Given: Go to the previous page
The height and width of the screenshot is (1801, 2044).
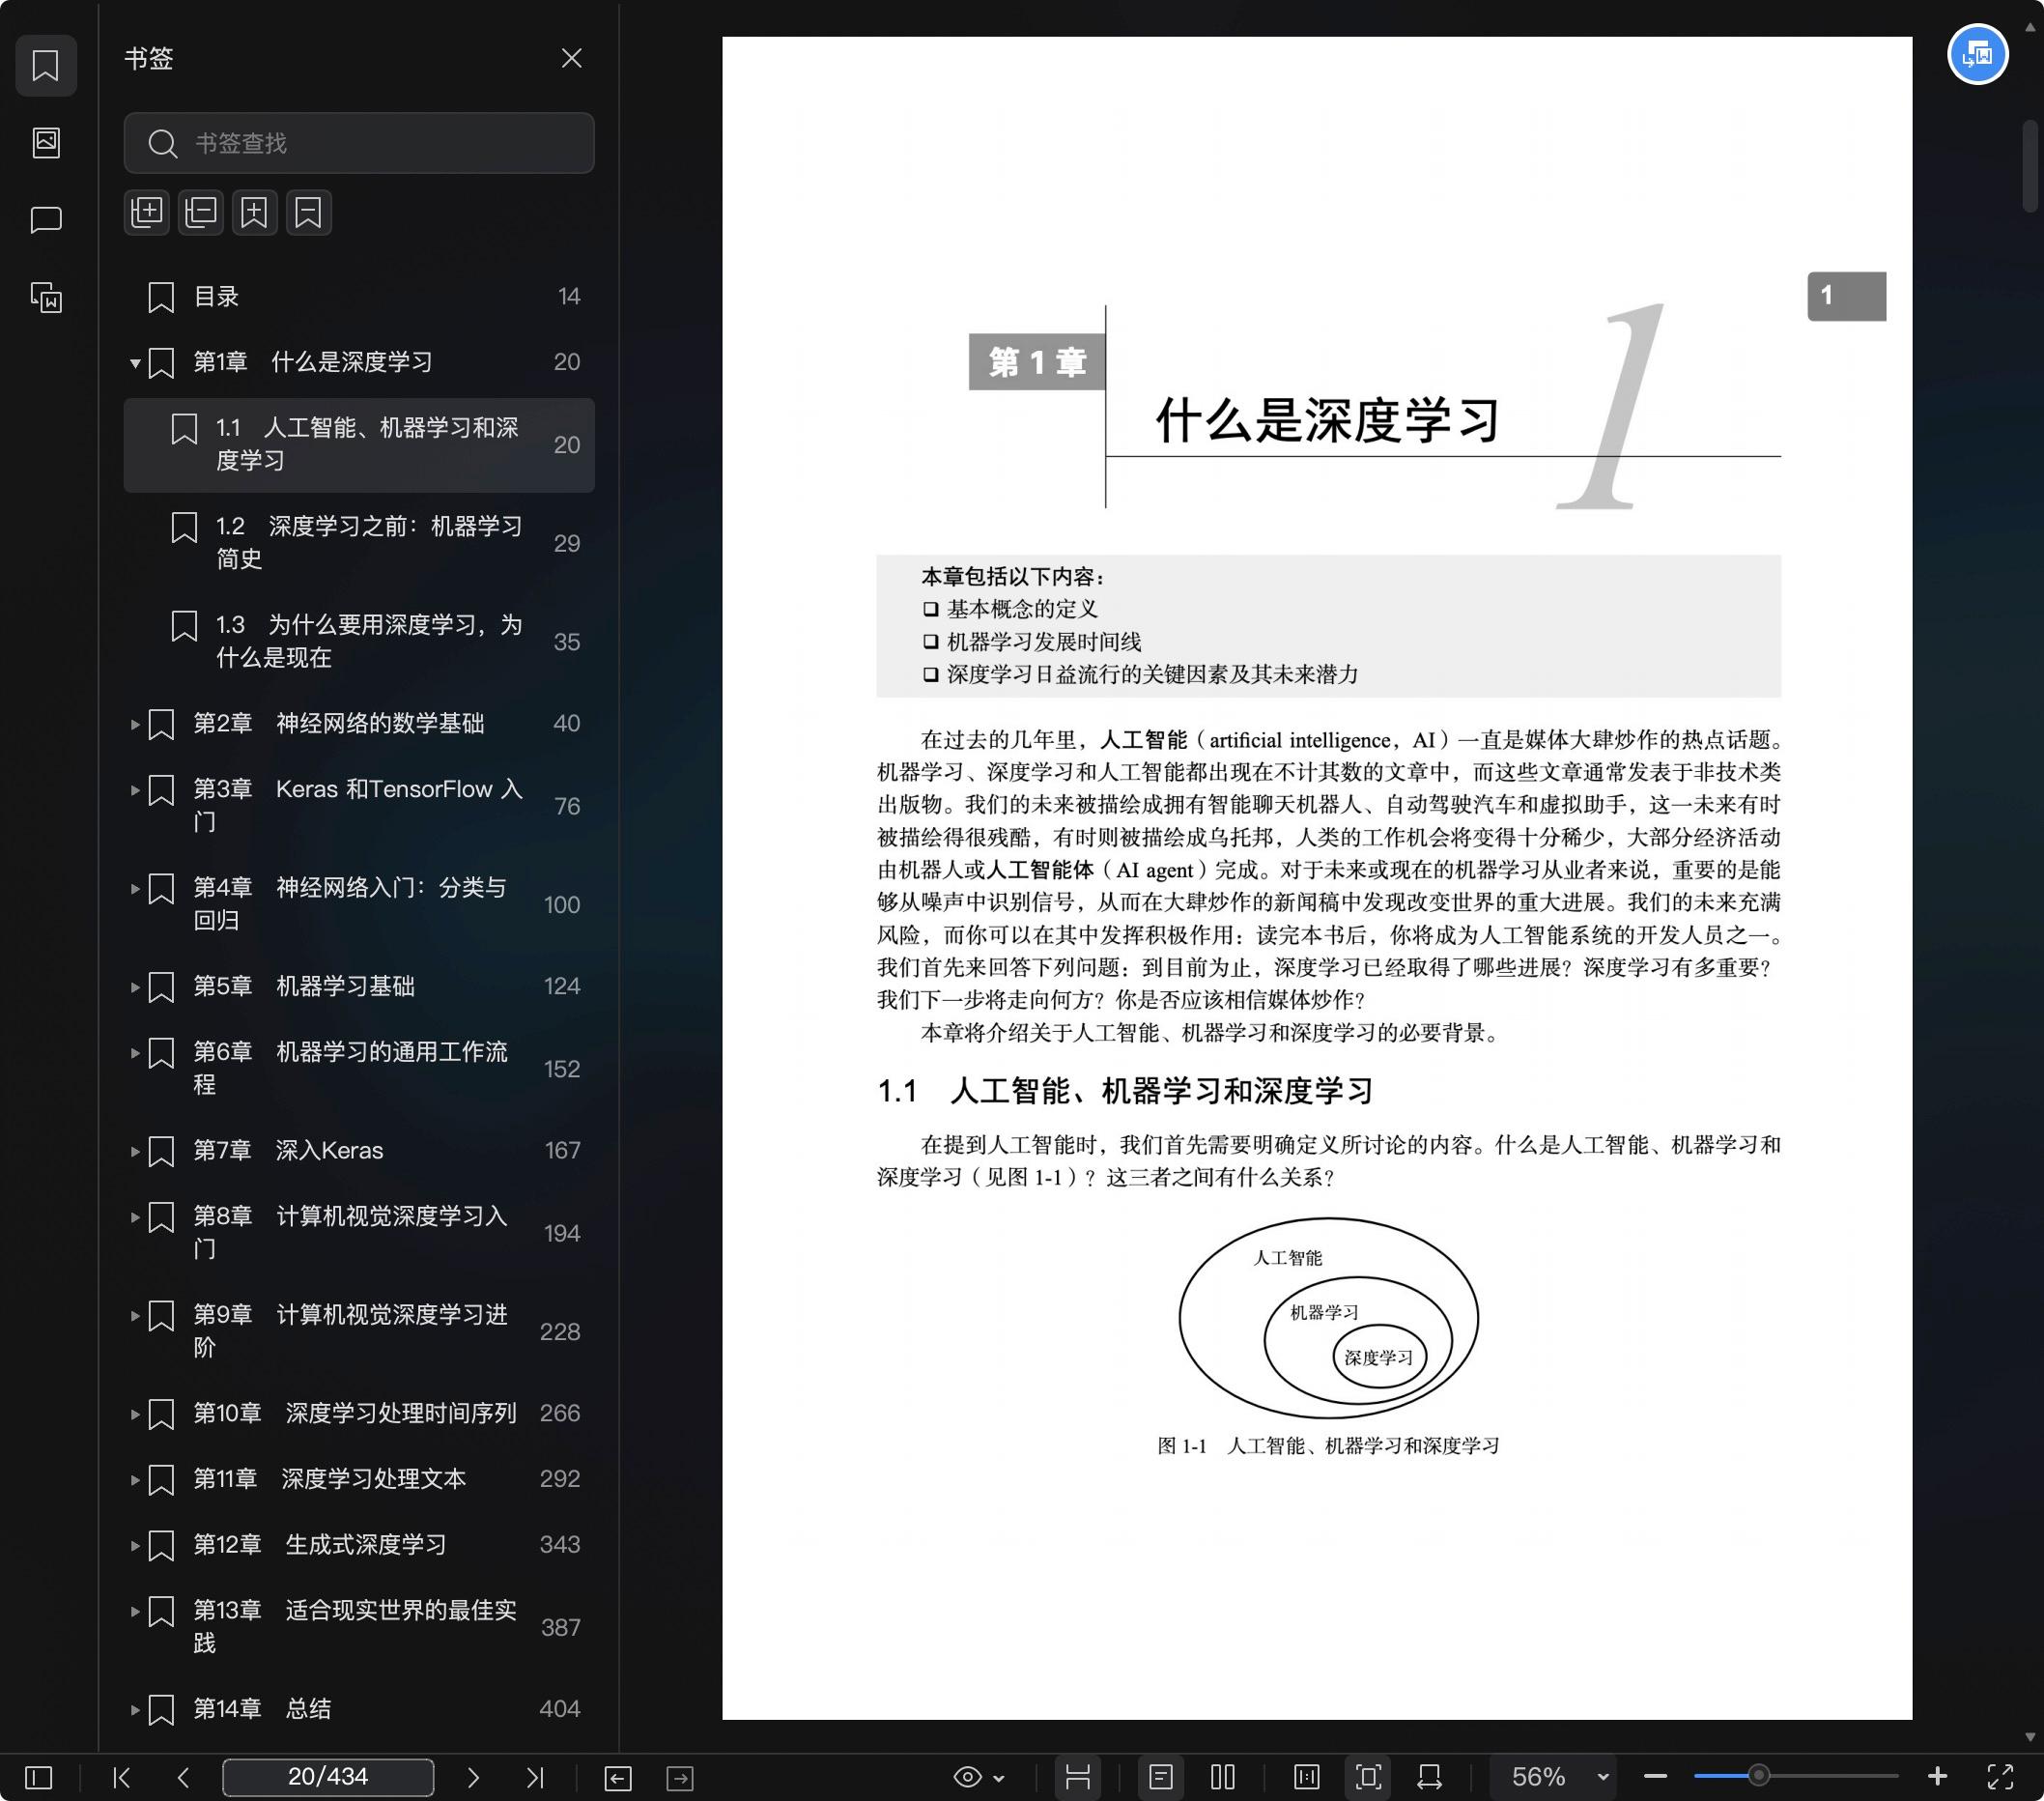Looking at the screenshot, I should click(x=183, y=1777).
